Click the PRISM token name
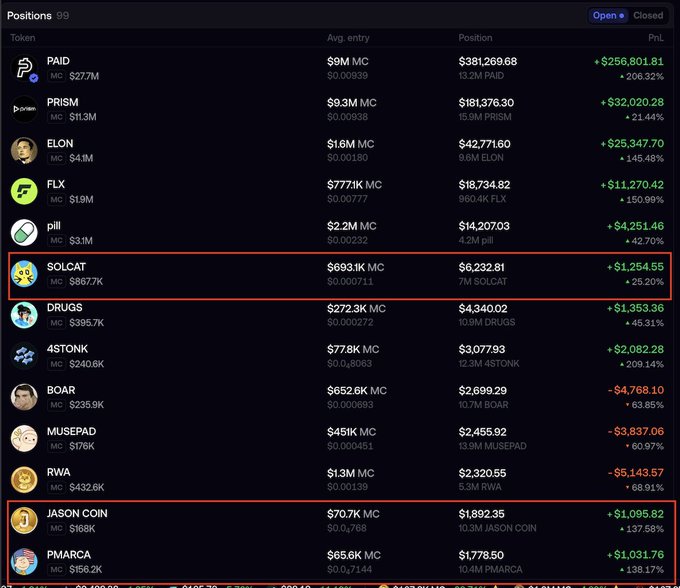Image resolution: width=680 pixels, height=588 pixels. coord(62,102)
